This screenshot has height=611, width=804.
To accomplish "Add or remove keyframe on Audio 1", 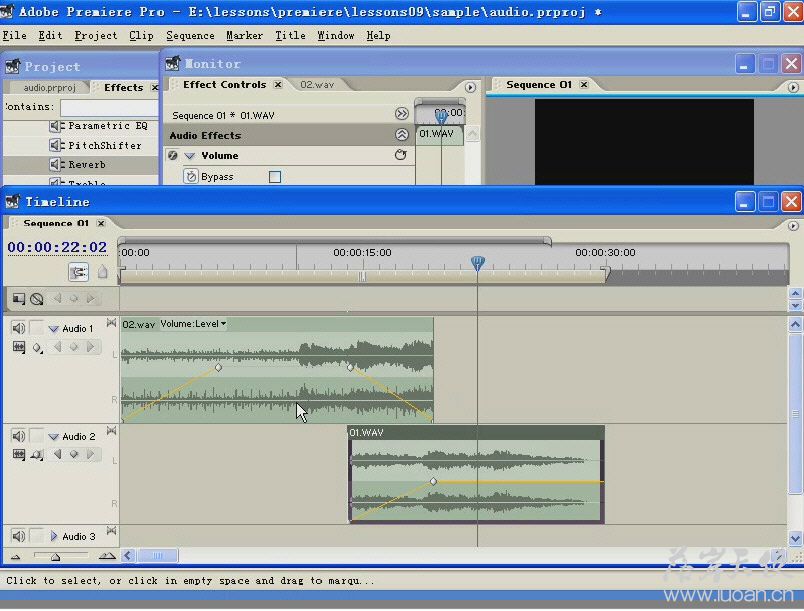I will click(74, 347).
